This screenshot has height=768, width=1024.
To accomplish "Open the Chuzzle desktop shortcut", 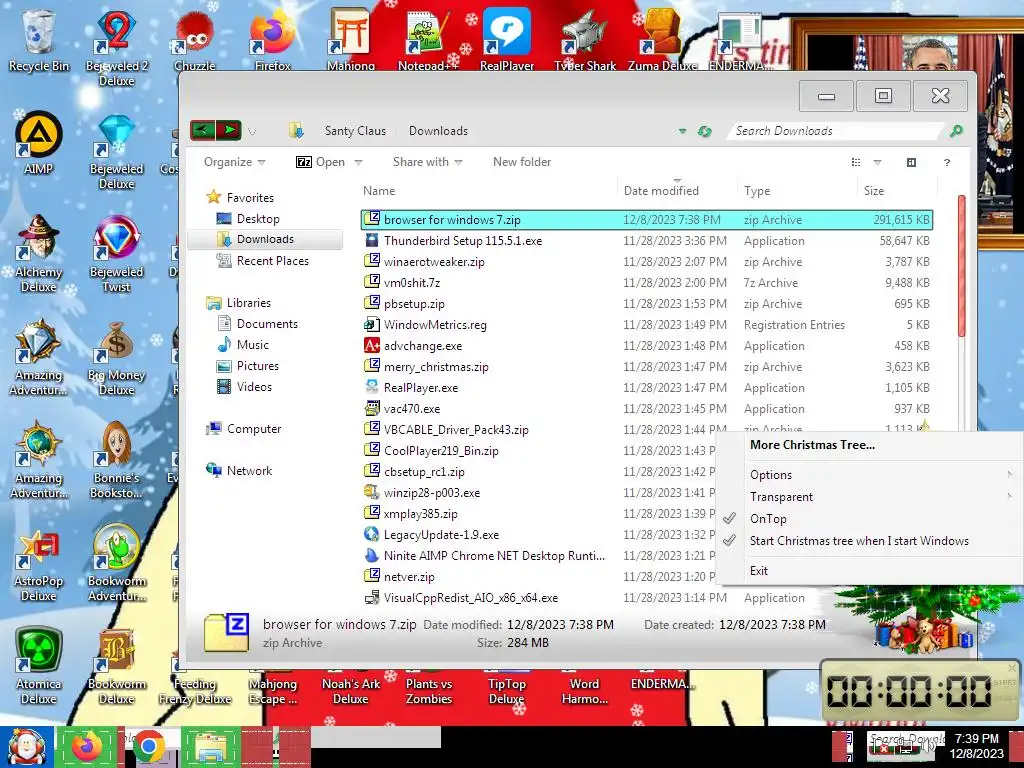I will point(194,38).
